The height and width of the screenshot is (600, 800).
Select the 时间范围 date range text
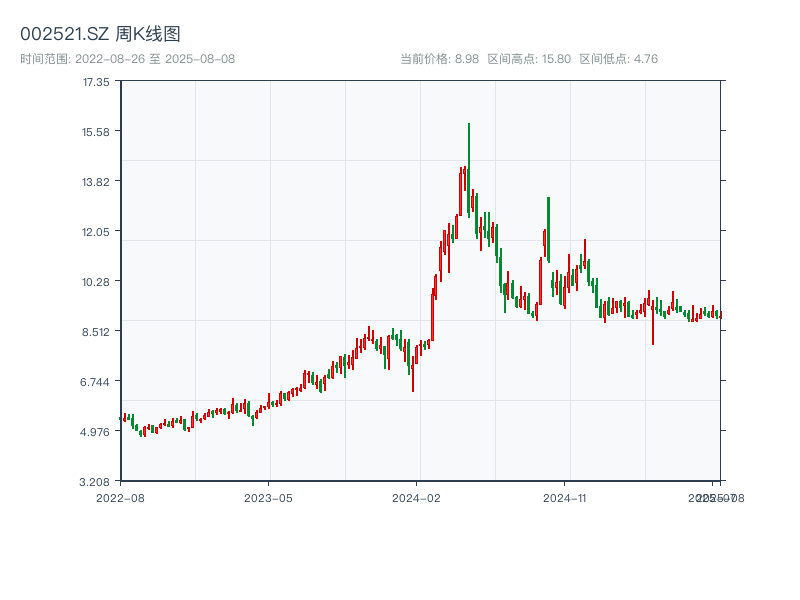(x=127, y=59)
